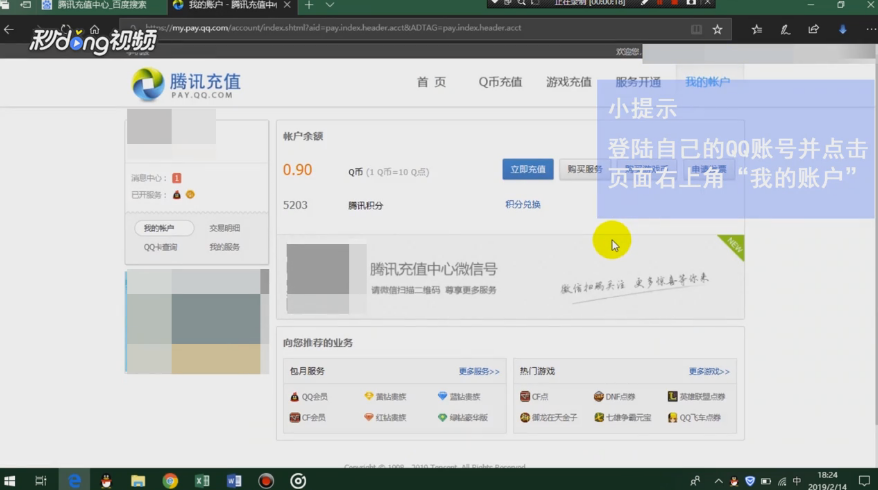Open the 首页 navigation item
878x490 pixels.
coord(431,82)
